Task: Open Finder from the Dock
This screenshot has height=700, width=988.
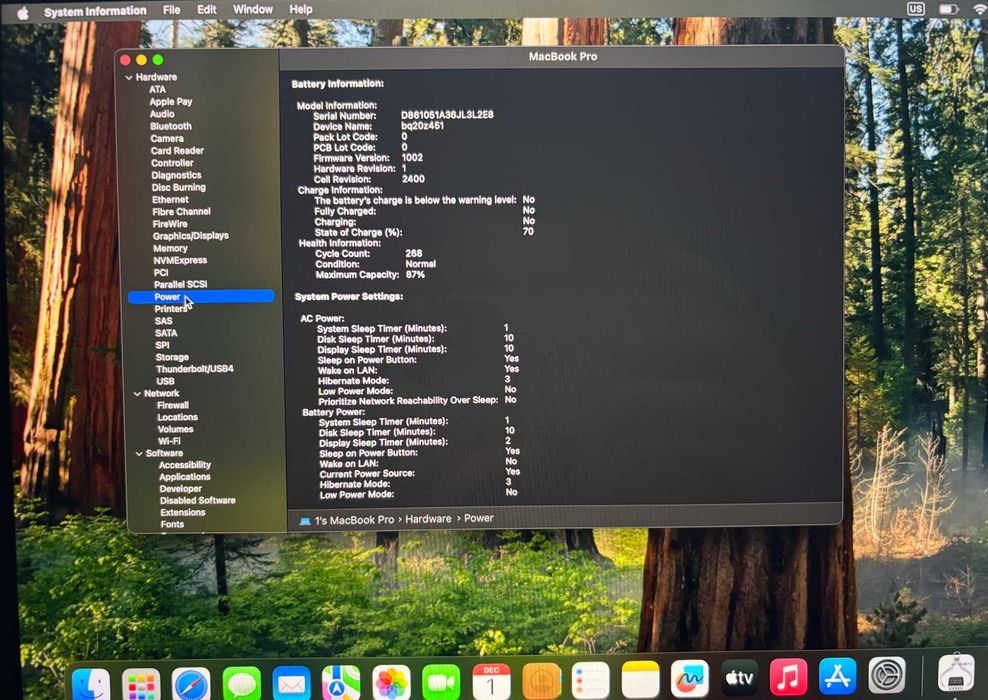Action: pos(91,684)
